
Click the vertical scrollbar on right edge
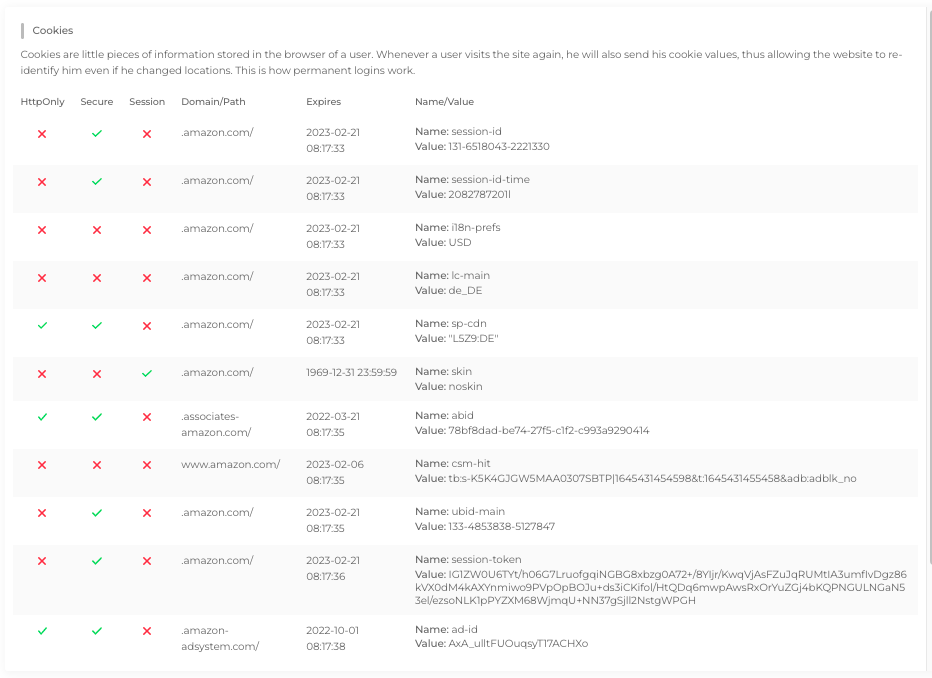click(930, 285)
